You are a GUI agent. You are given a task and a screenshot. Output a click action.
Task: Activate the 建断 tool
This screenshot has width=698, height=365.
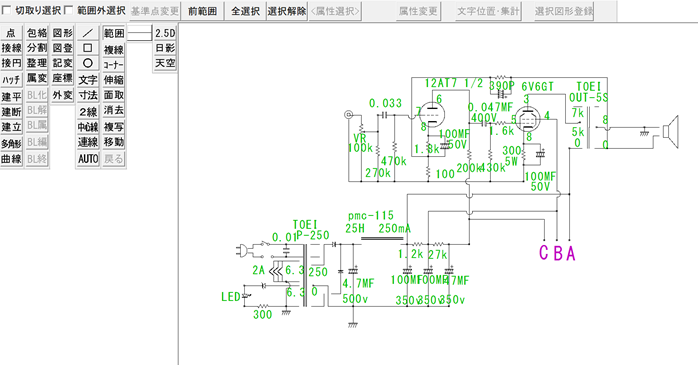[x=12, y=112]
